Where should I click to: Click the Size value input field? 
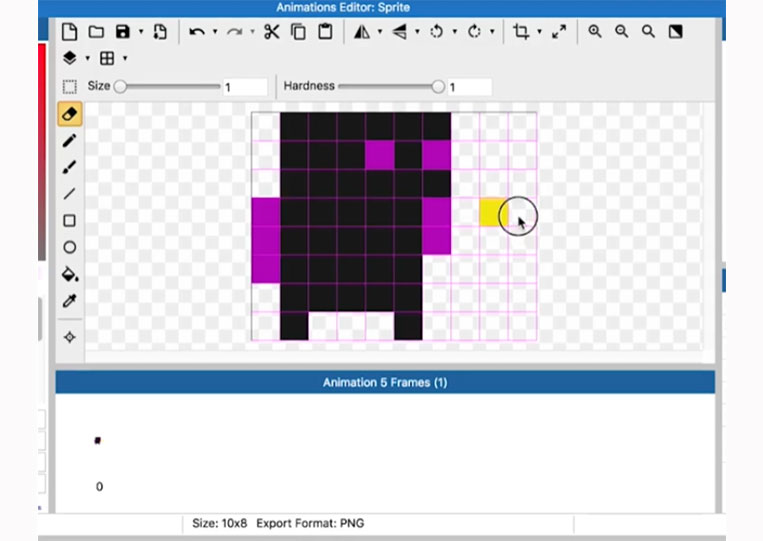(x=245, y=88)
